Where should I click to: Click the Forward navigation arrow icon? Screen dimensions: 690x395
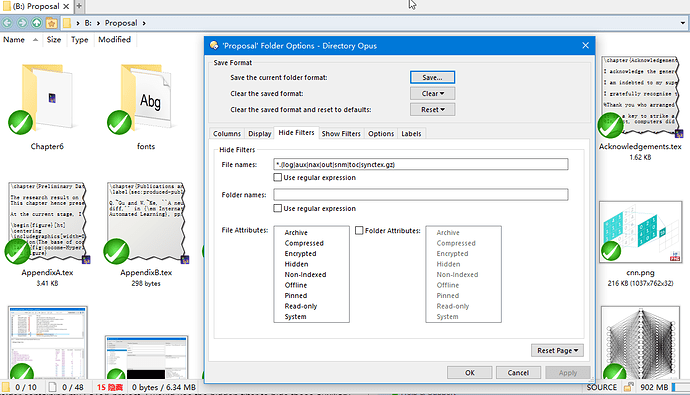pos(22,23)
